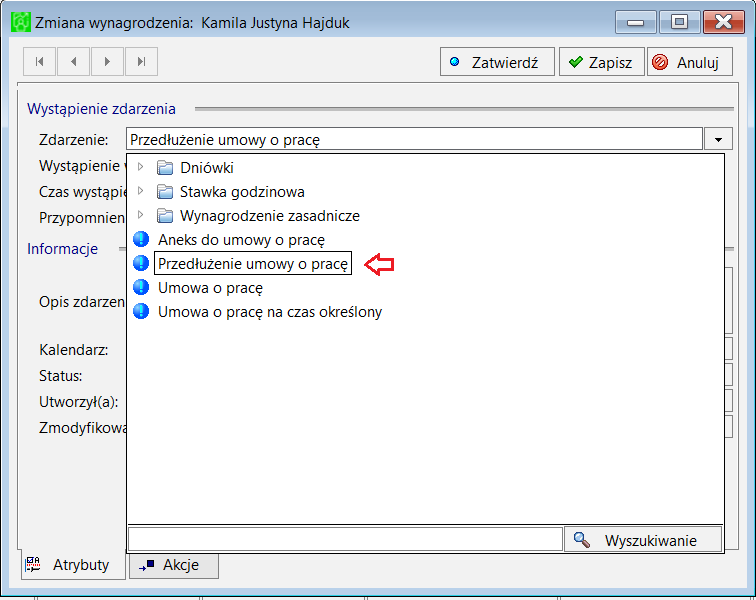Expand the Wynagrodzenie zasadnicze folder
Viewport: 756px width, 600px height.
click(x=140, y=215)
